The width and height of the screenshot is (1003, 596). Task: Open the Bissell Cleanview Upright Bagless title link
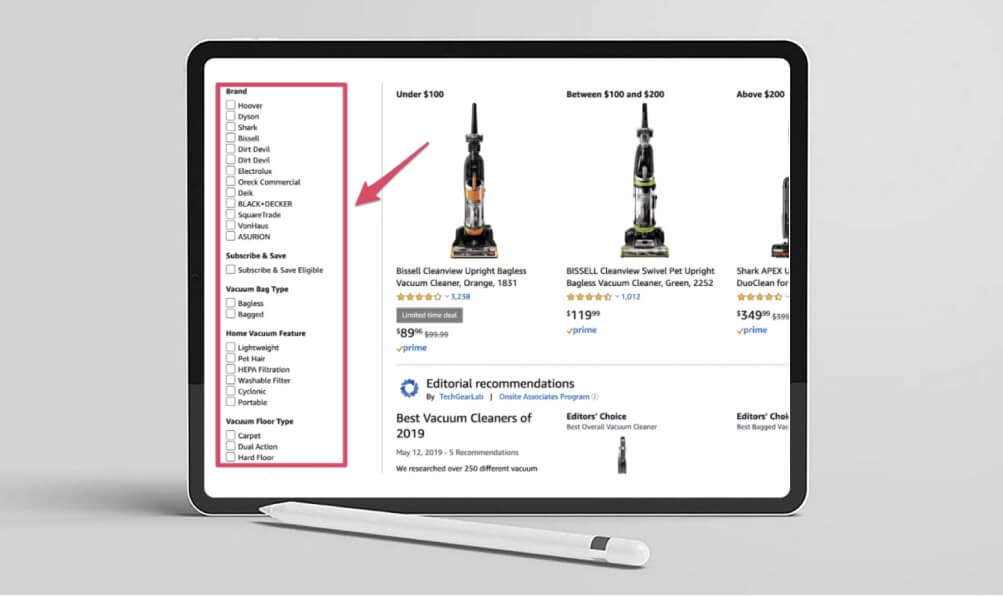tap(461, 277)
